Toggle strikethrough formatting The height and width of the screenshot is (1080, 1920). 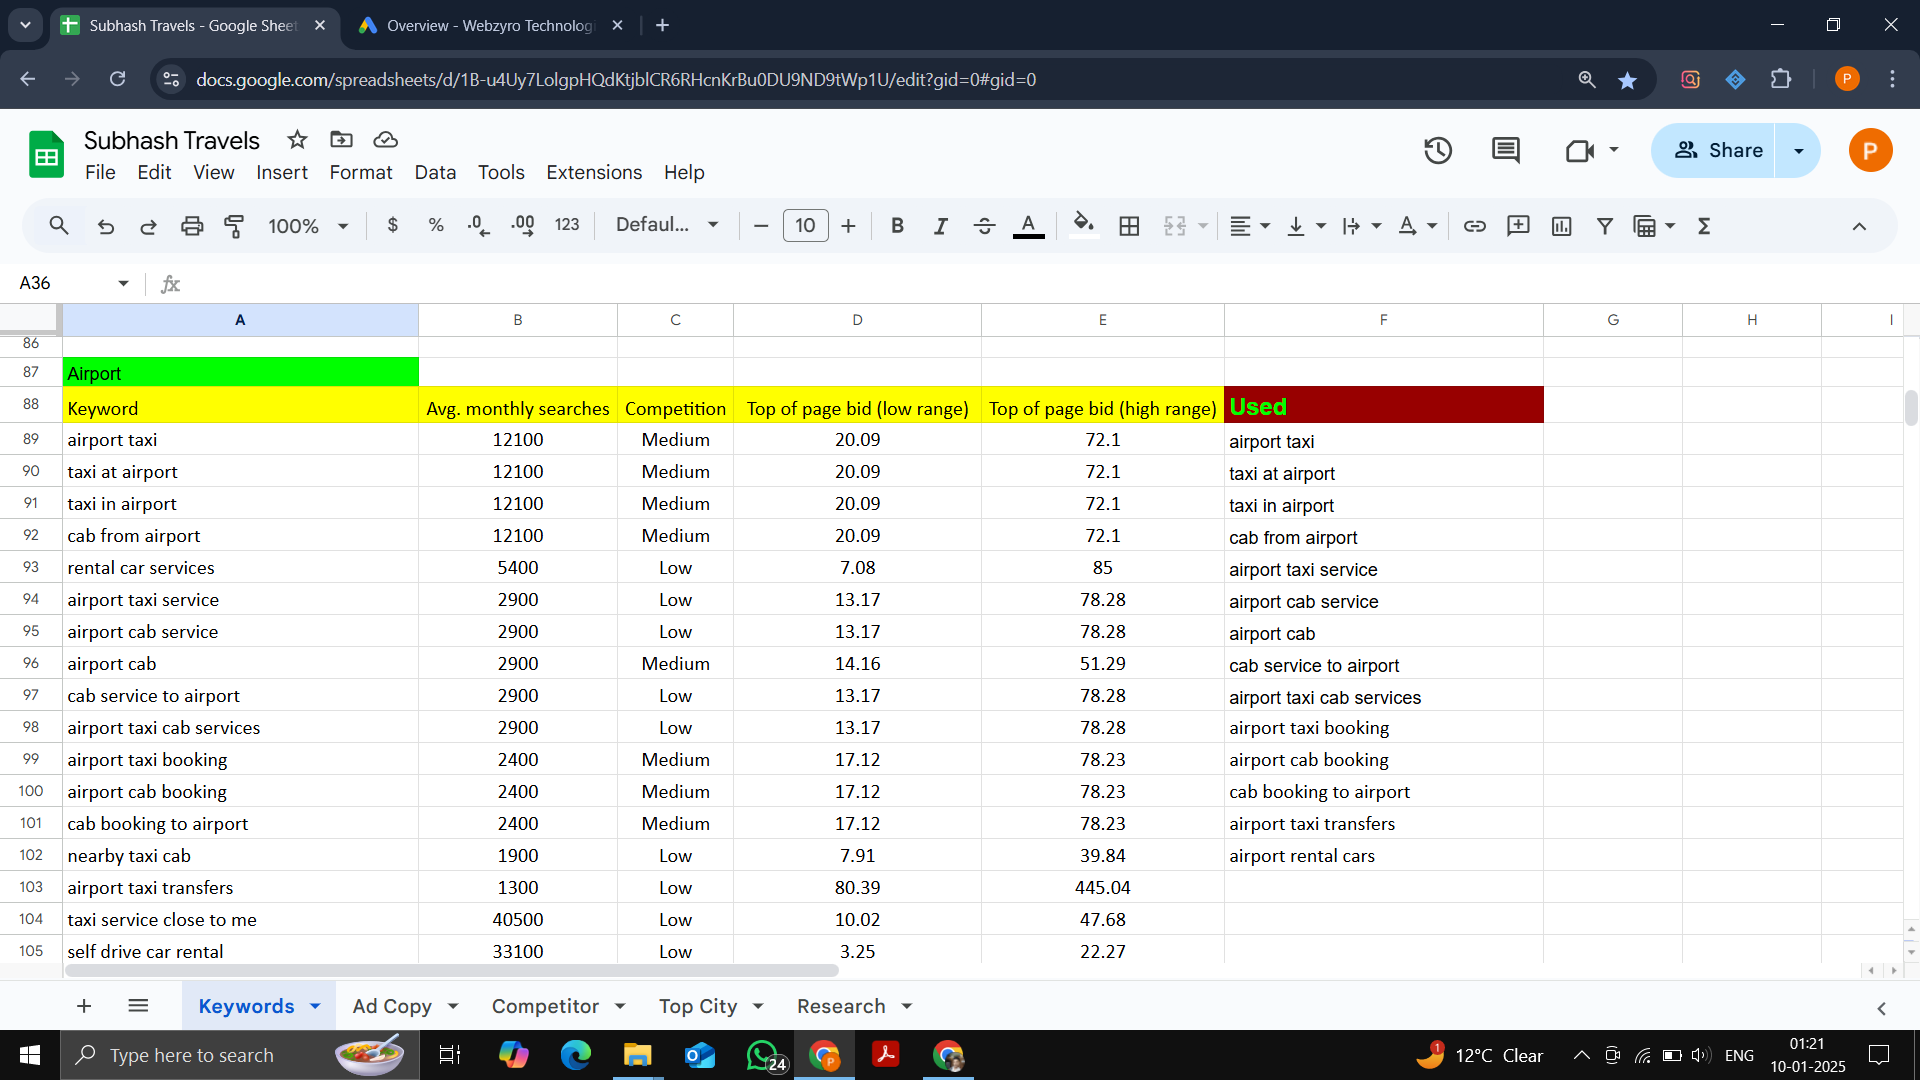tap(984, 226)
